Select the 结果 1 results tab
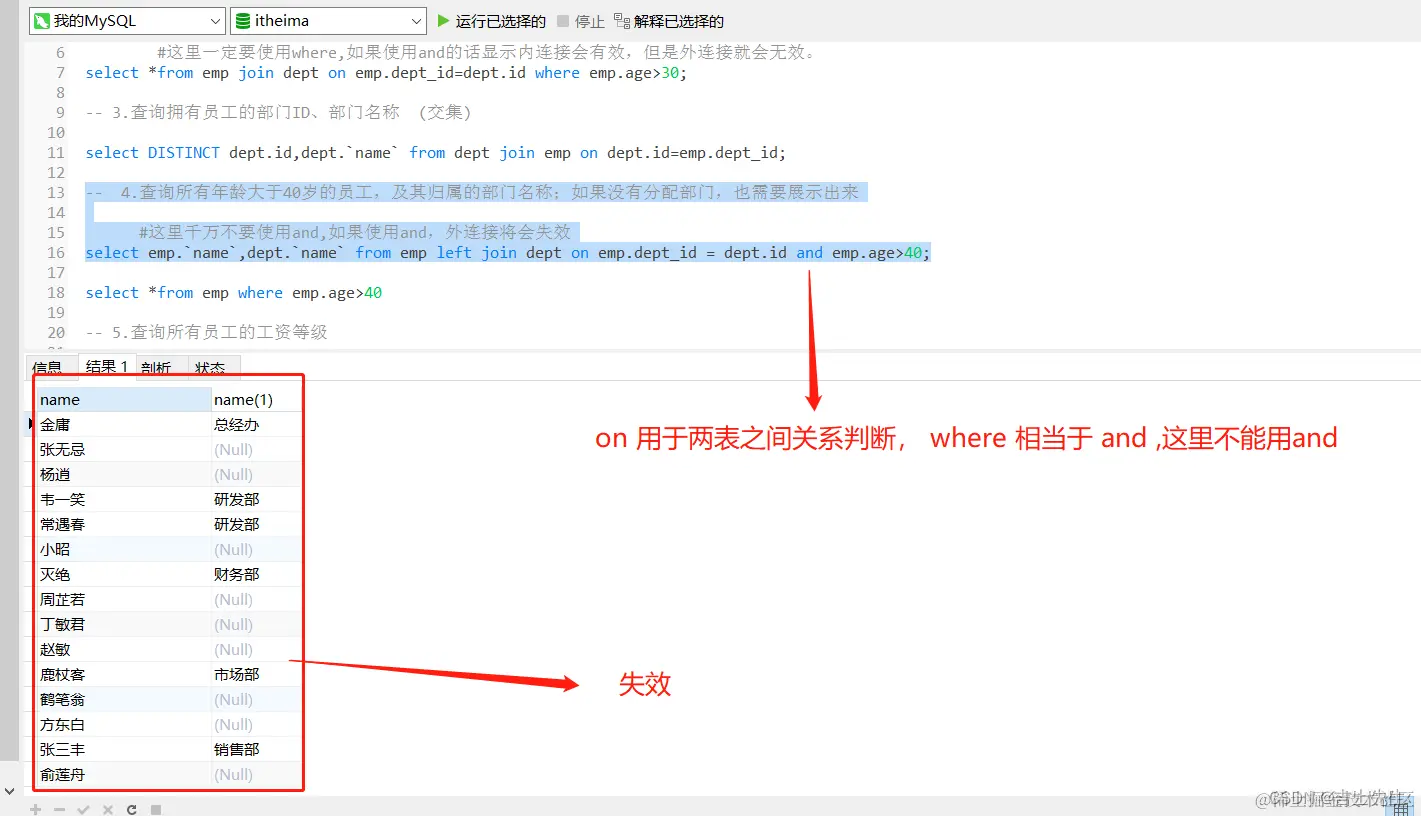The image size is (1421, 816). 105,367
